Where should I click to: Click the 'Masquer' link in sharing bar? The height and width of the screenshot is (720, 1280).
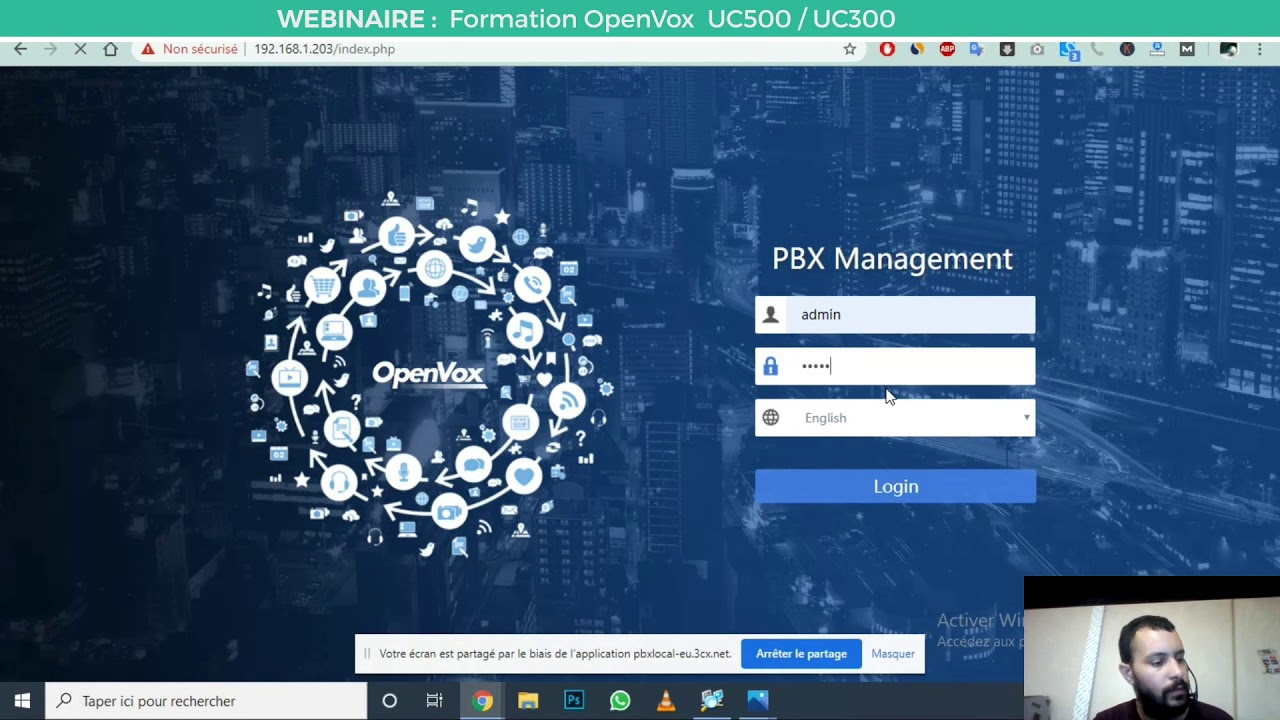coord(893,654)
